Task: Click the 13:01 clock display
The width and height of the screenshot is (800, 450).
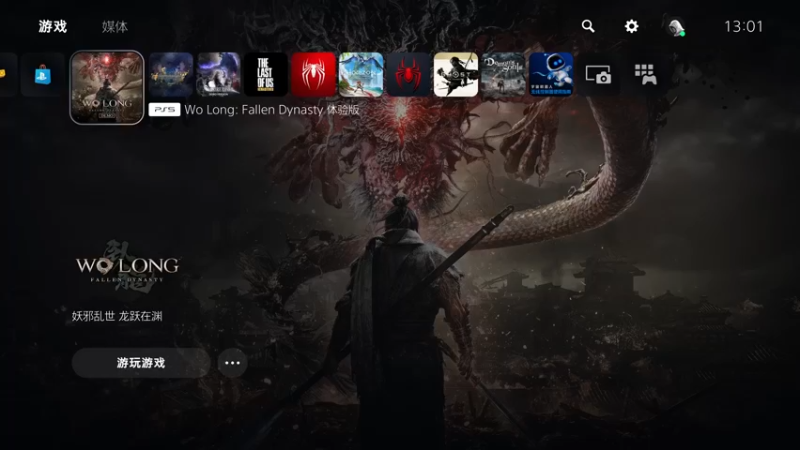Action: point(743,27)
